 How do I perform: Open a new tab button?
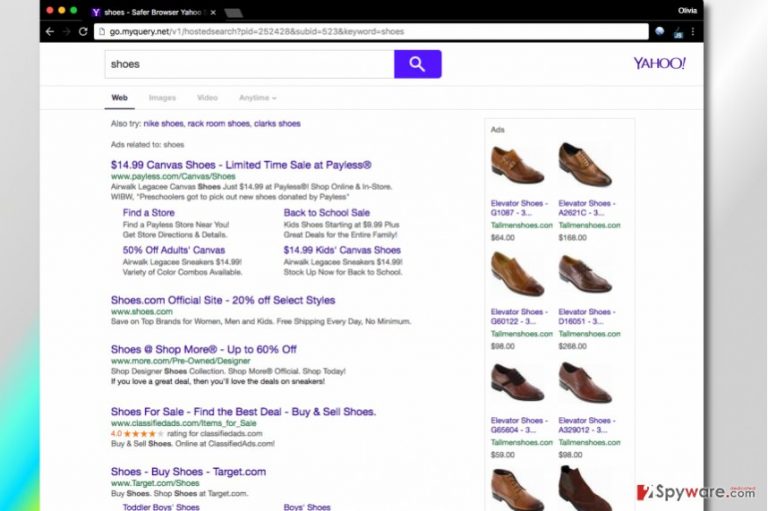pos(234,13)
